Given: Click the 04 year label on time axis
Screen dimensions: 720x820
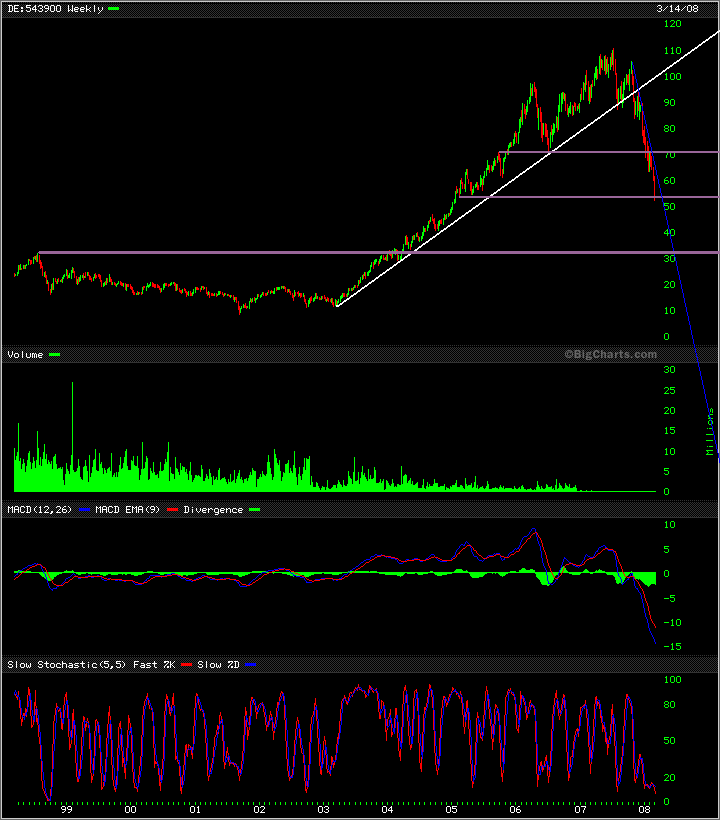Looking at the screenshot, I should (387, 810).
